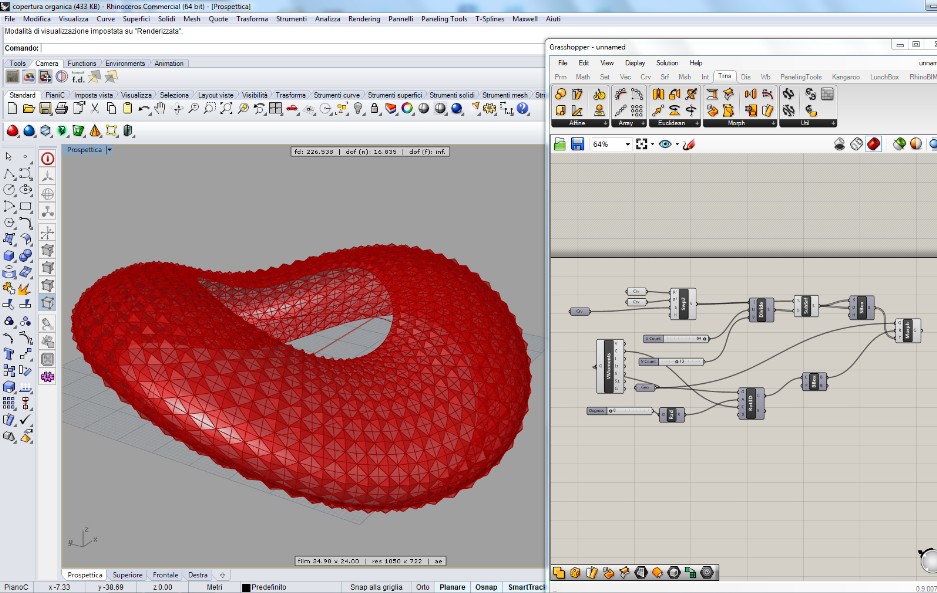Click the Open folder icon in Rhino
The width and height of the screenshot is (937, 593).
click(x=28, y=108)
